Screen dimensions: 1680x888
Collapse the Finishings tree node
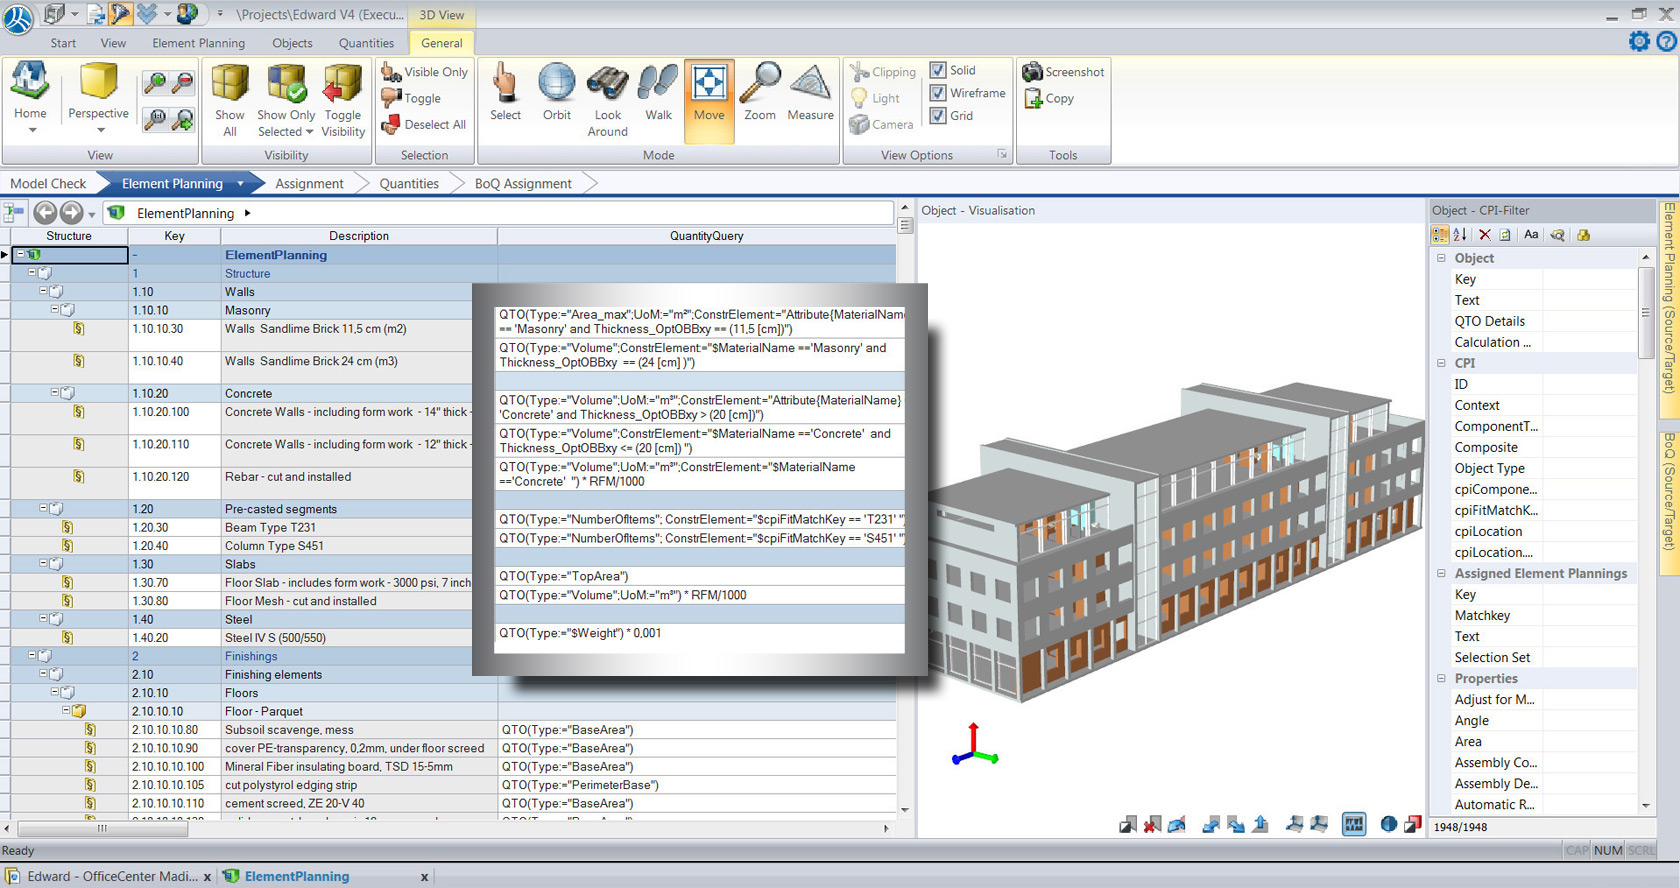[32, 656]
